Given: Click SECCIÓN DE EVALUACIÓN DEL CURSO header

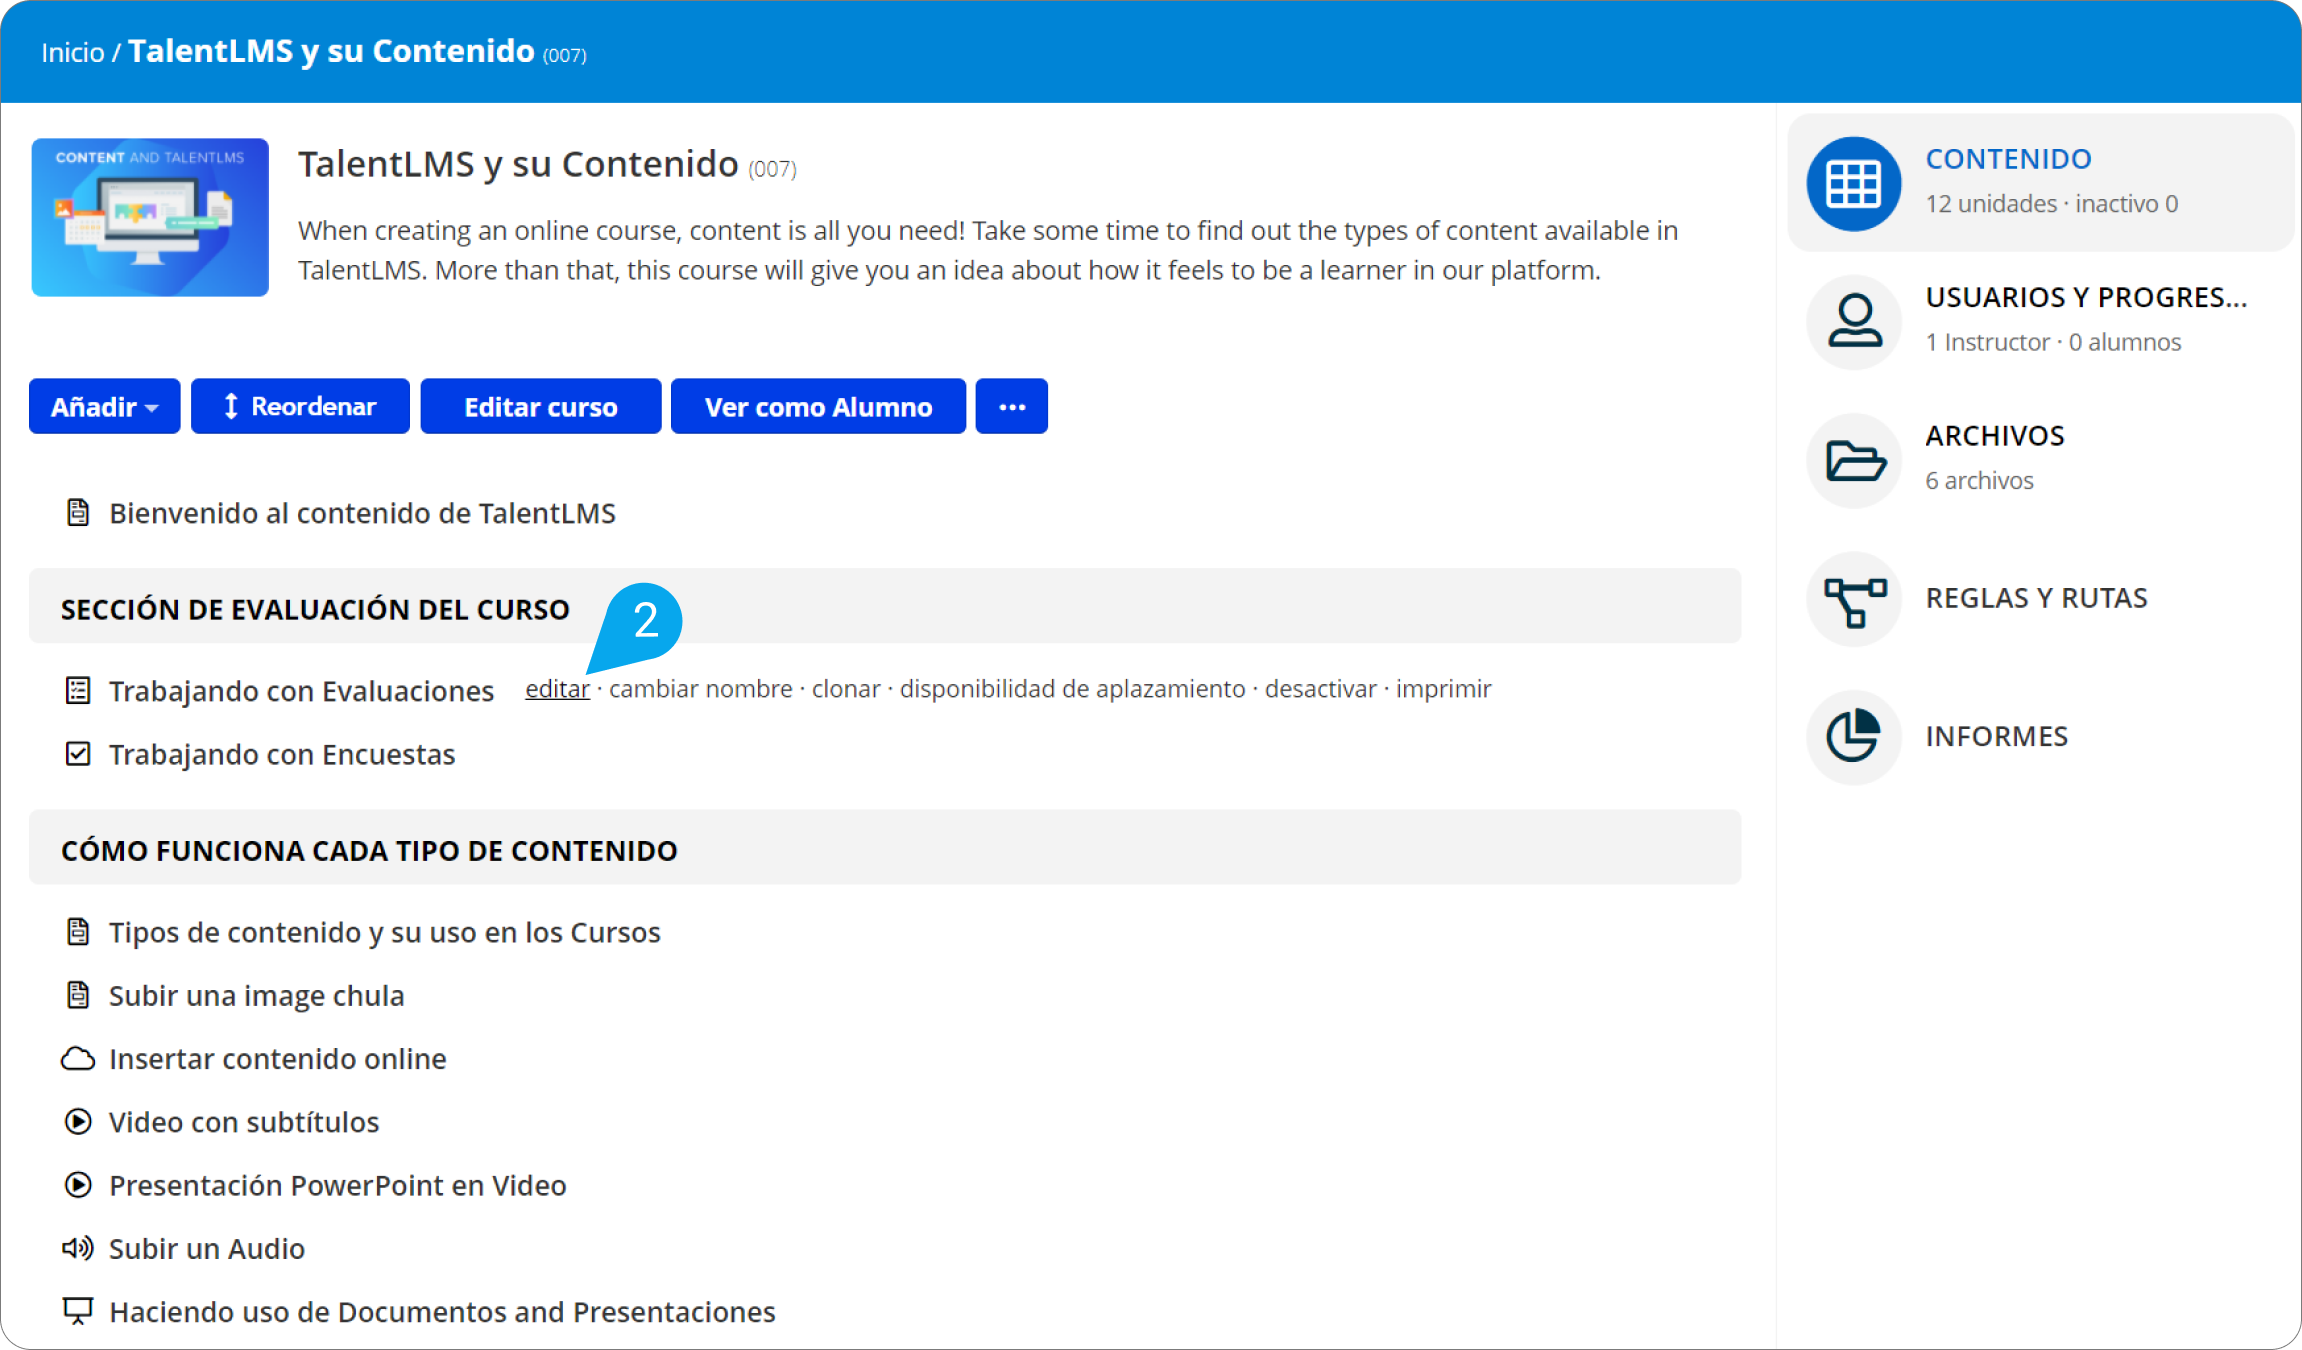Looking at the screenshot, I should click(885, 606).
